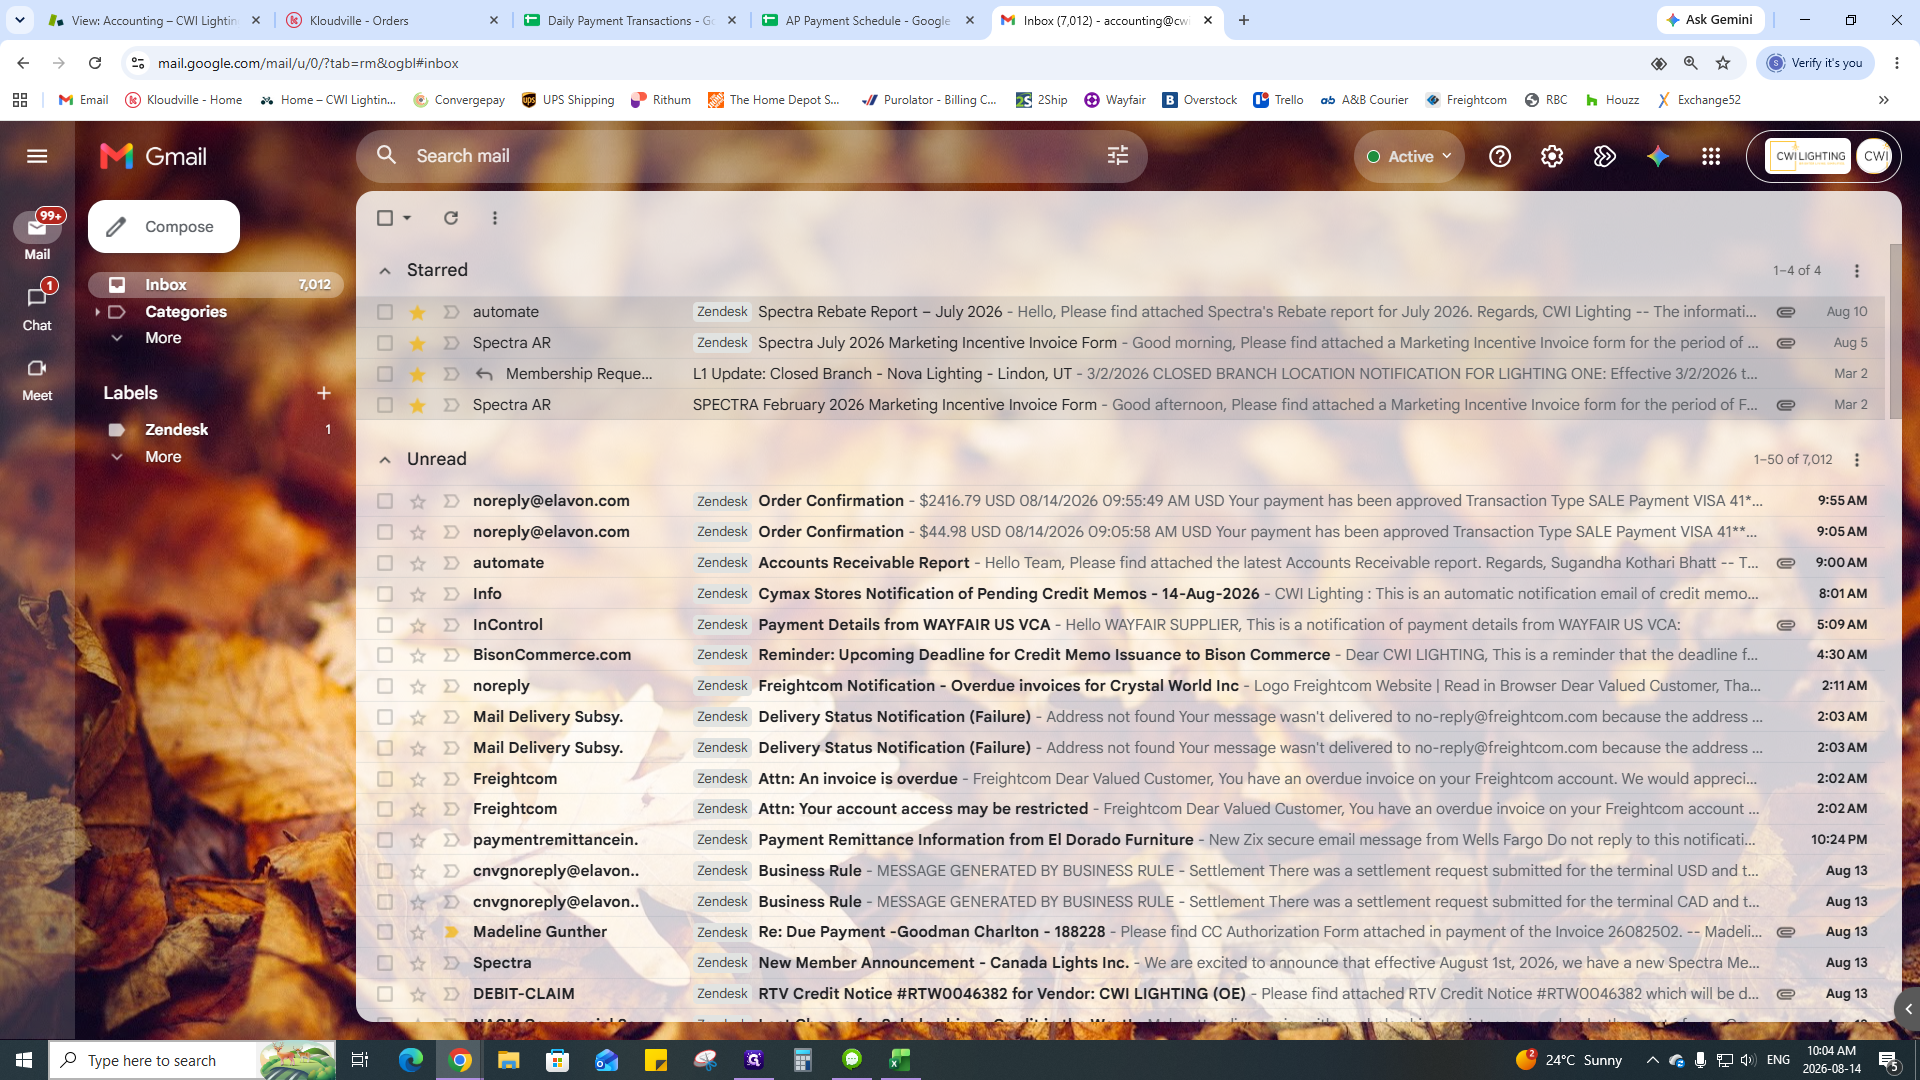Open Gmail Support help icon
The image size is (1920, 1080).
point(1499,156)
